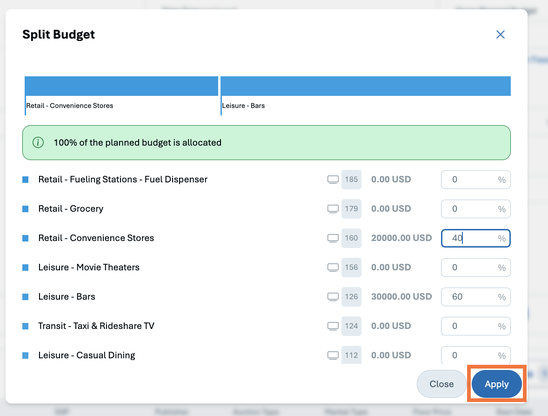Click the screen icon beside Leisure - Bars

click(x=333, y=297)
